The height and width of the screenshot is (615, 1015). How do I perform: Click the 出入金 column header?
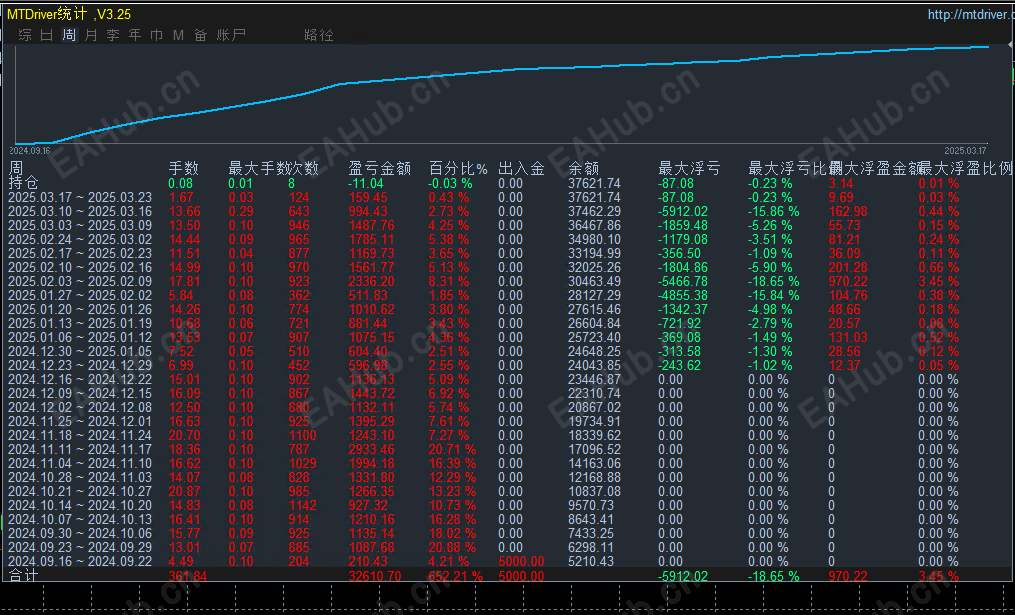521,169
